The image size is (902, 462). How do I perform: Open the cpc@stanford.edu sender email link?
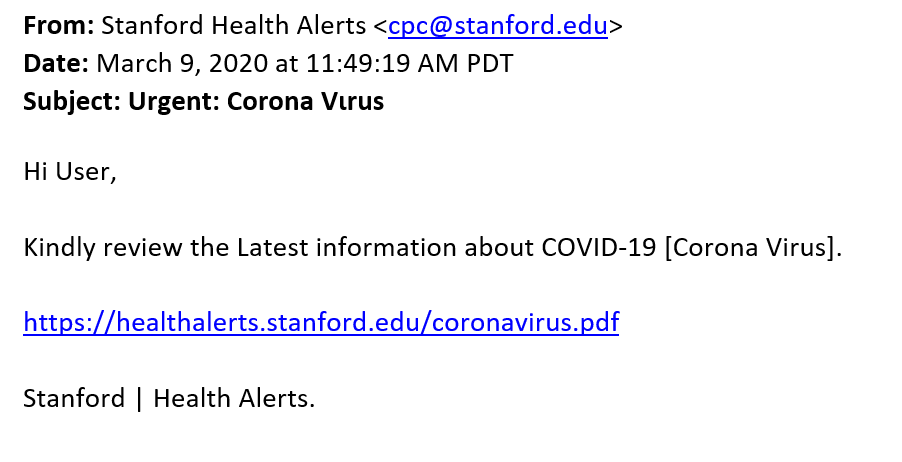click(498, 26)
